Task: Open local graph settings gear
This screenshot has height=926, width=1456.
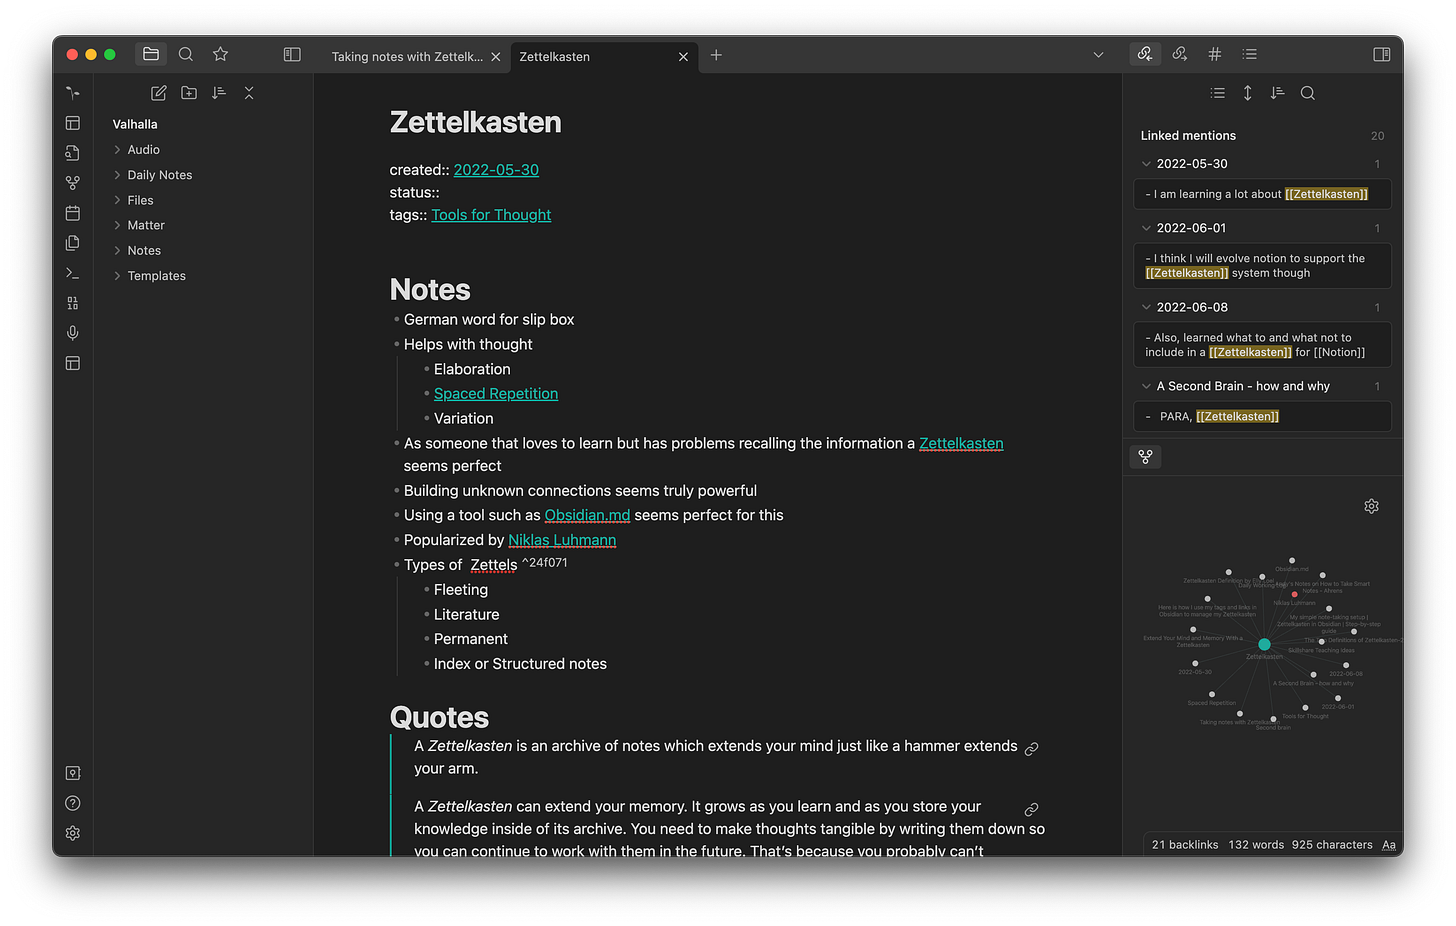Action: pos(1372,506)
